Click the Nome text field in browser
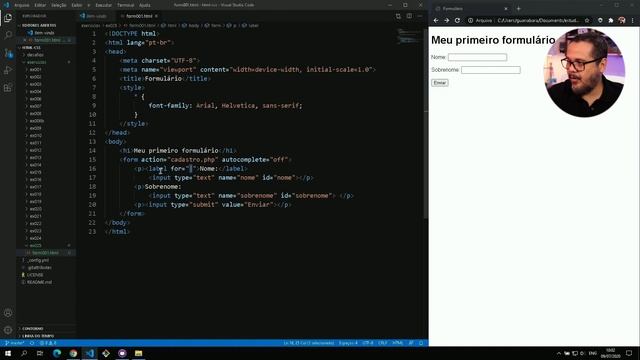Screen dimensions: 640x360 tap(477, 57)
